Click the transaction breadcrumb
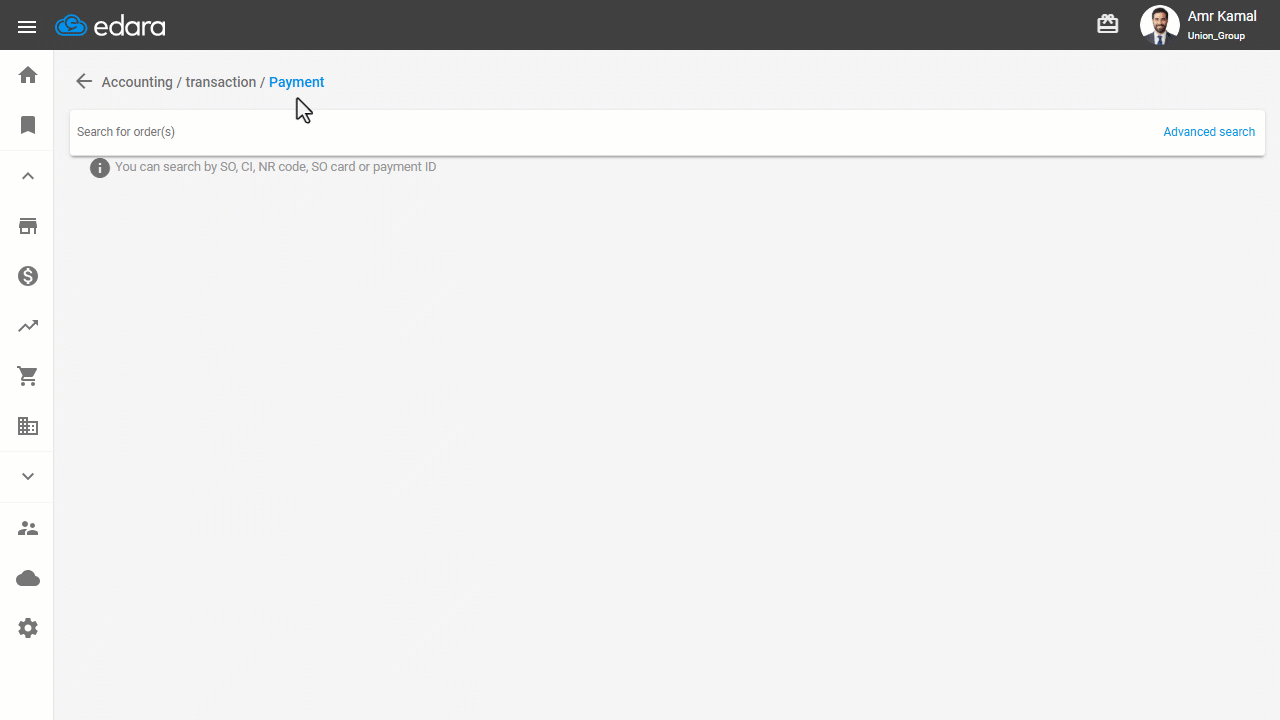This screenshot has height=720, width=1280. 221,82
